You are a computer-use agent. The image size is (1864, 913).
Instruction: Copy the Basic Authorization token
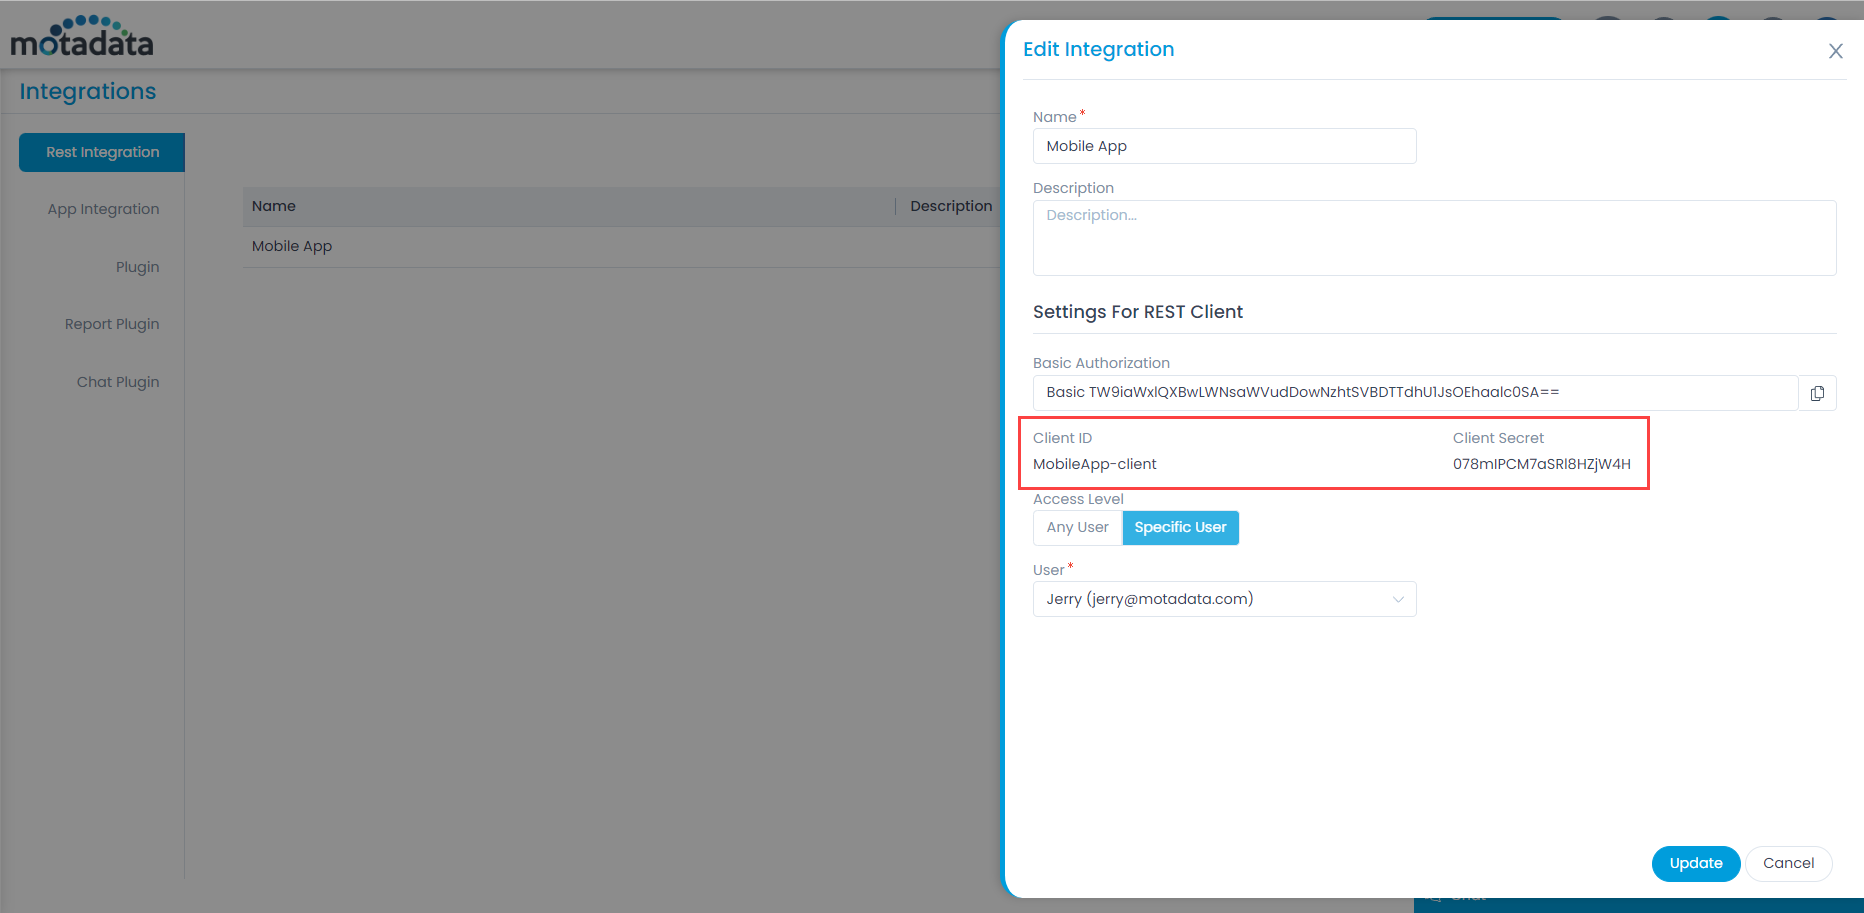pyautogui.click(x=1817, y=393)
